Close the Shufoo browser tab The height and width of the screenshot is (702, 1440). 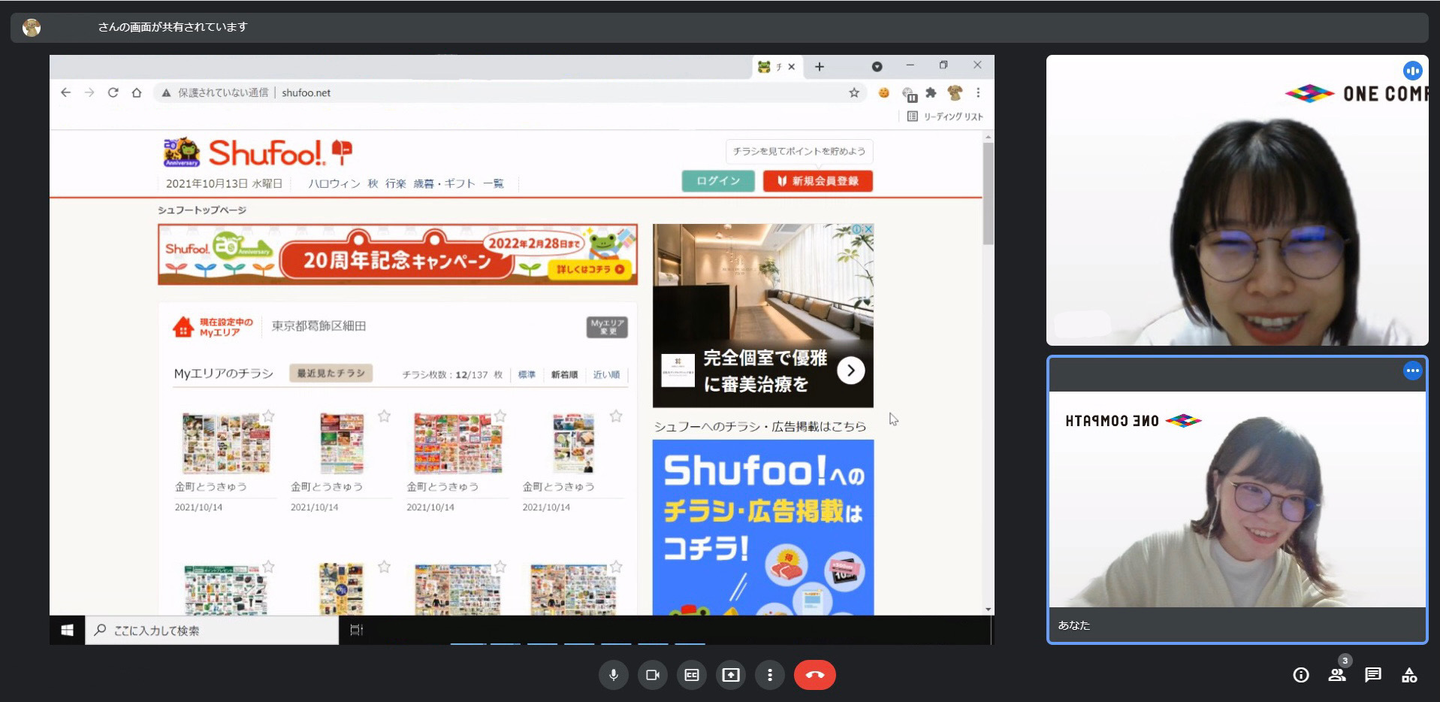[792, 67]
